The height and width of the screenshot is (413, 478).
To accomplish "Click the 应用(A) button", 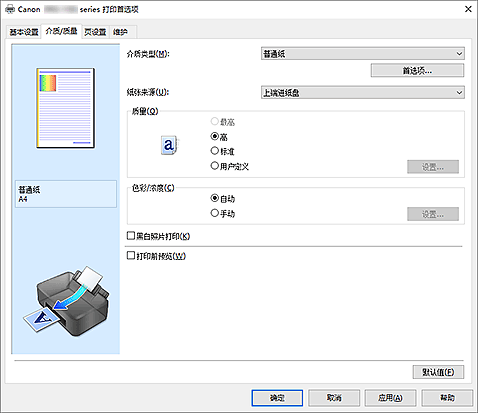I will (x=390, y=398).
